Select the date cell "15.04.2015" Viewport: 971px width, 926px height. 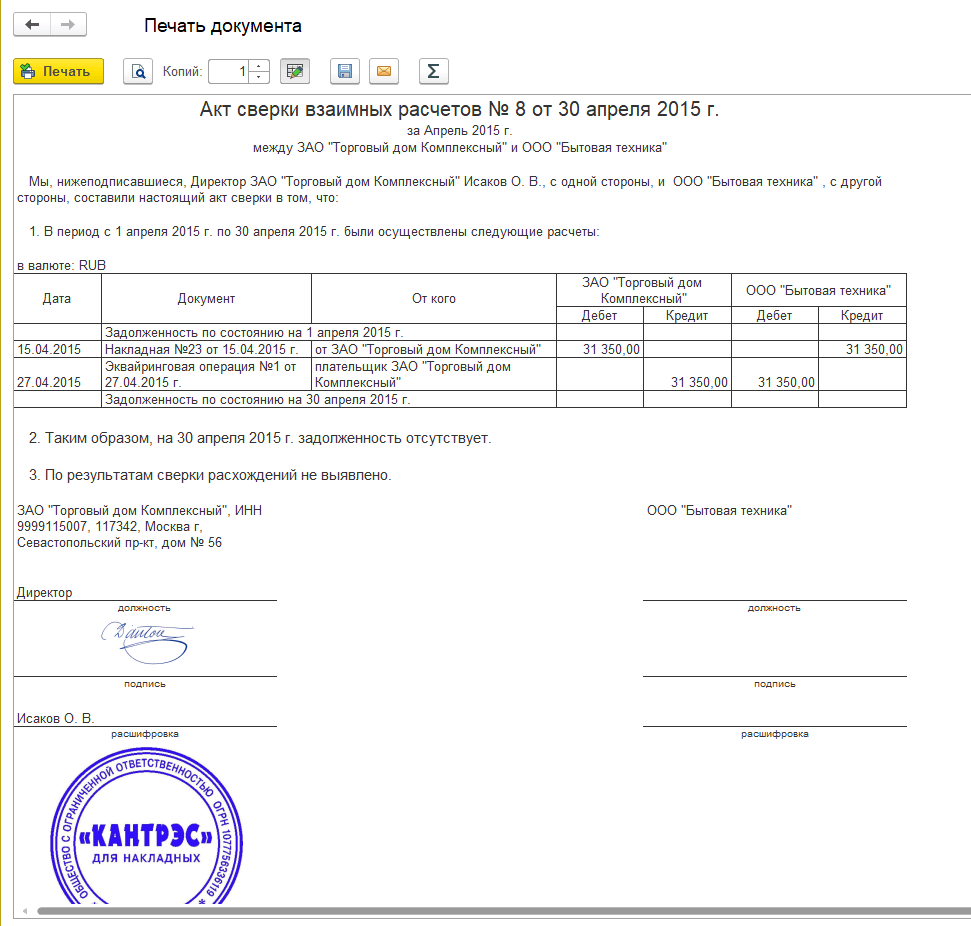(x=57, y=349)
